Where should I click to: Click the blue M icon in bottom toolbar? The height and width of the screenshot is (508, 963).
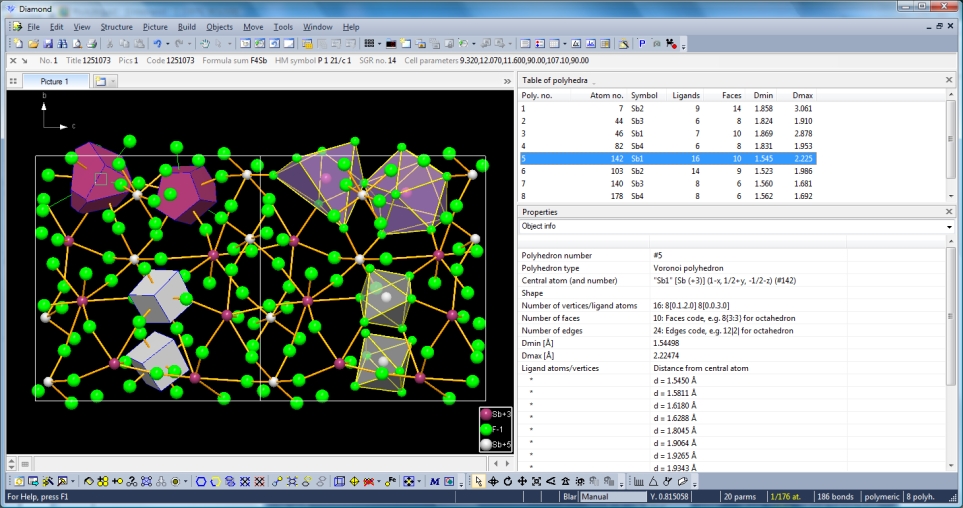pos(435,481)
